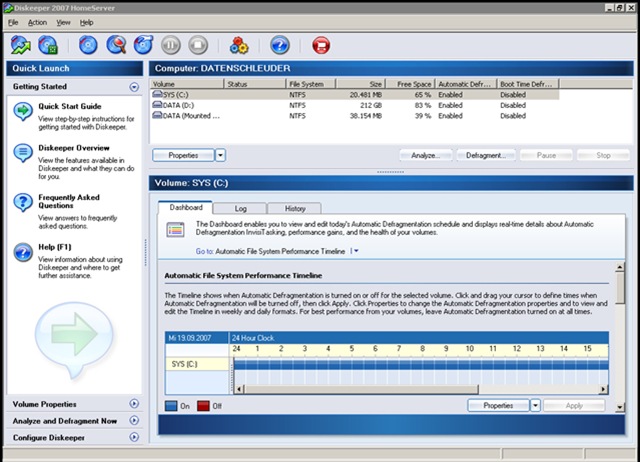The height and width of the screenshot is (462, 640).
Task: Open the View menu
Action: point(63,22)
